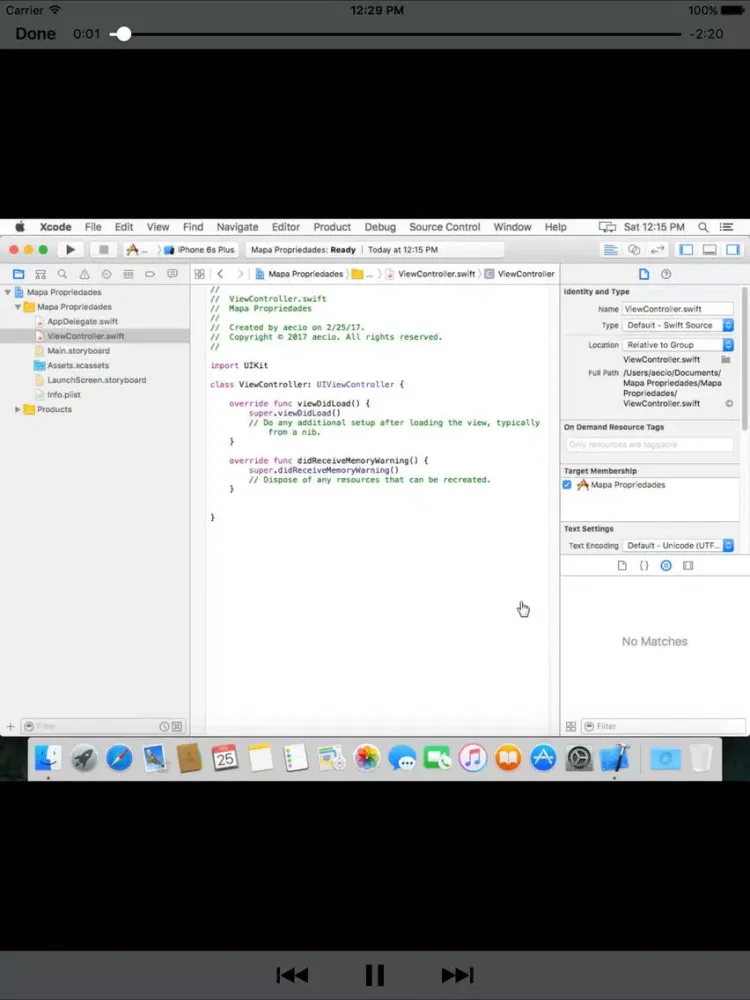Reveal full path in Finder arrow
Image resolution: width=750 pixels, height=1000 pixels.
[x=729, y=403]
